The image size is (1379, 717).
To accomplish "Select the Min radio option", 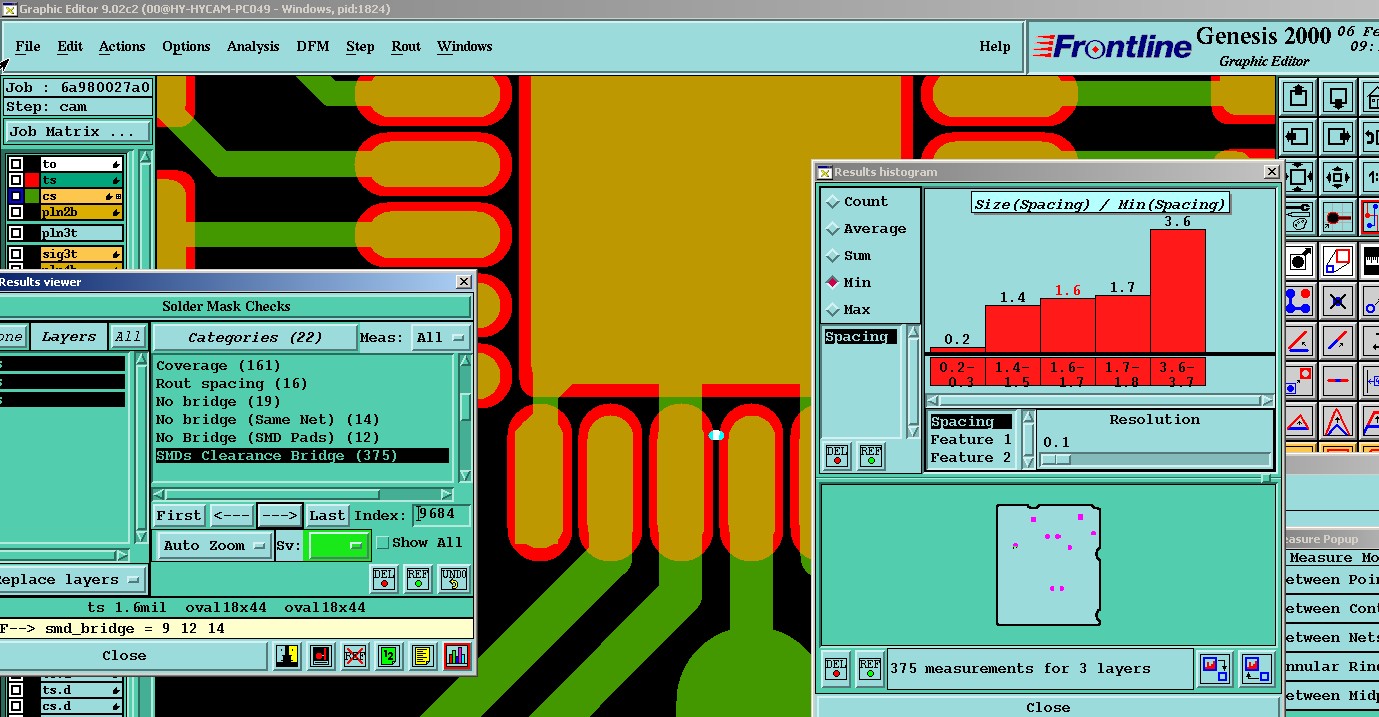I will click(832, 283).
